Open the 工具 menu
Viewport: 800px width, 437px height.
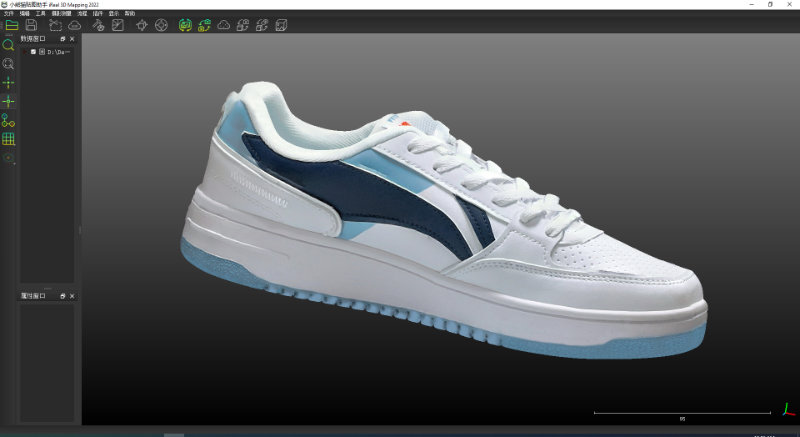coord(40,13)
